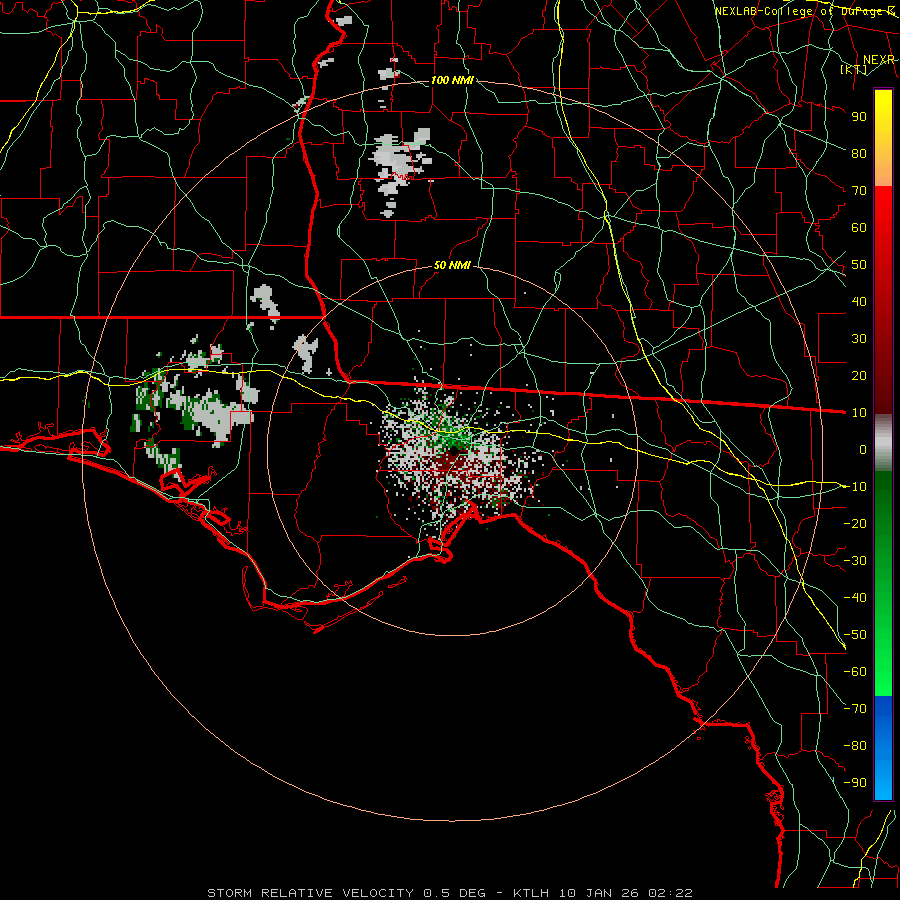The width and height of the screenshot is (900, 900).
Task: Click the -80 scale label
Action: (x=855, y=746)
